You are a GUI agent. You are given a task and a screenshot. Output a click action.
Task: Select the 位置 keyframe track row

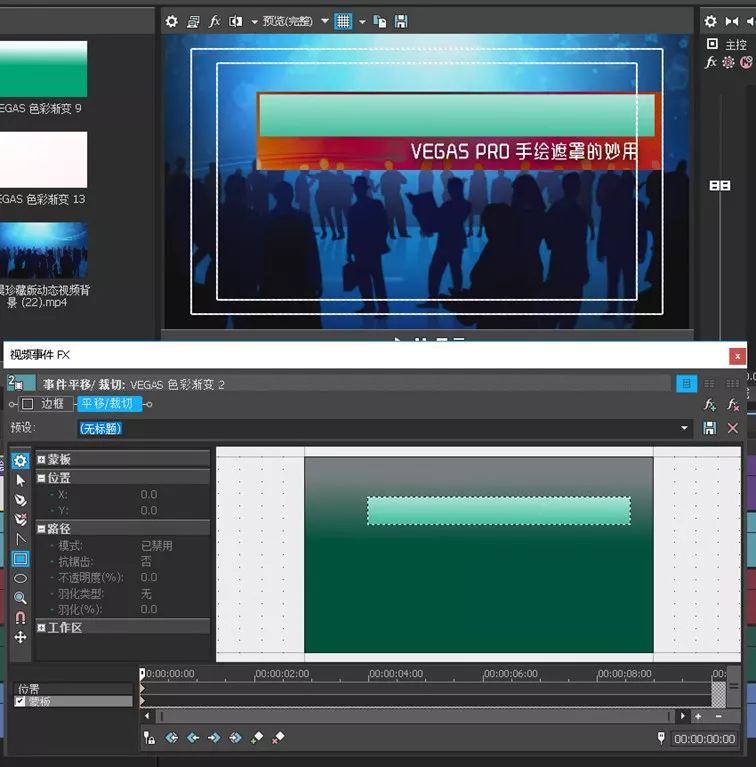[73, 689]
